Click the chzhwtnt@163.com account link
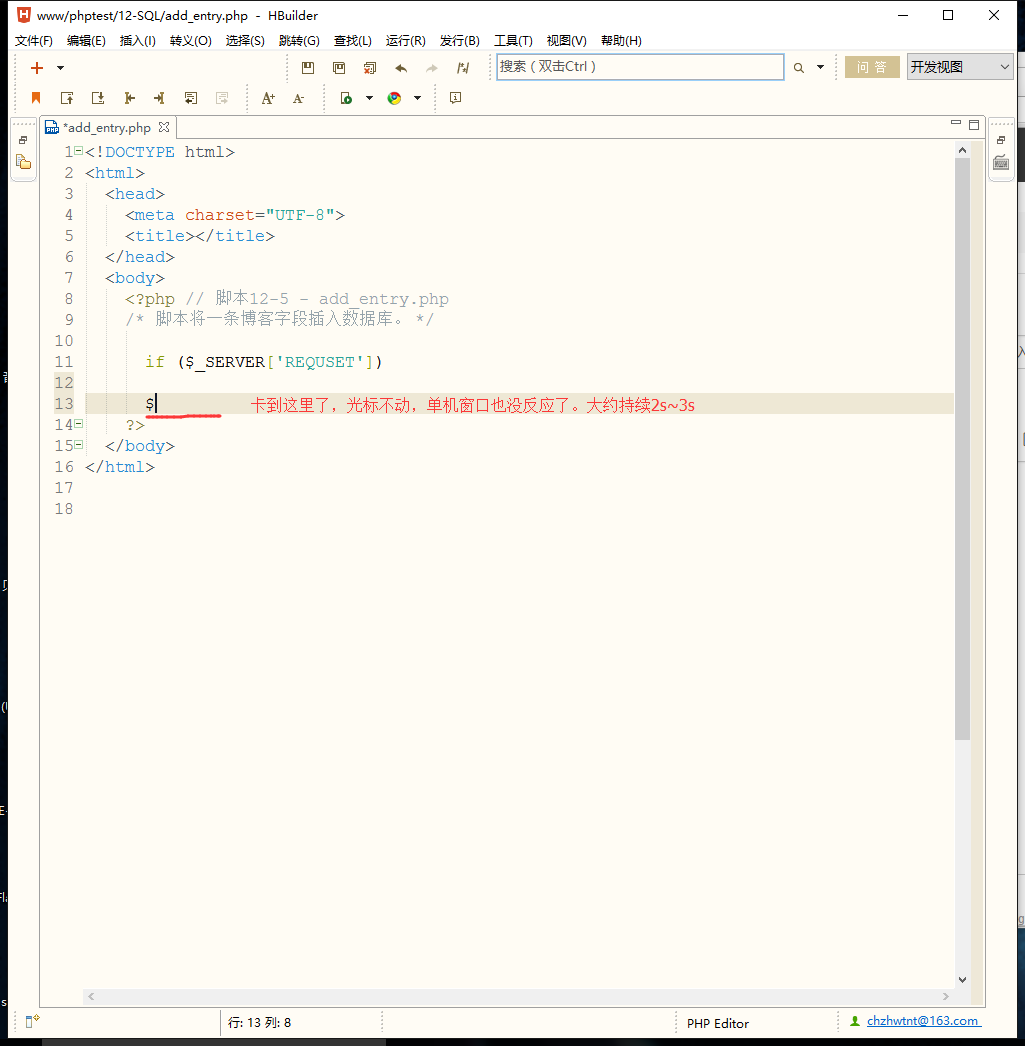 [922, 1021]
